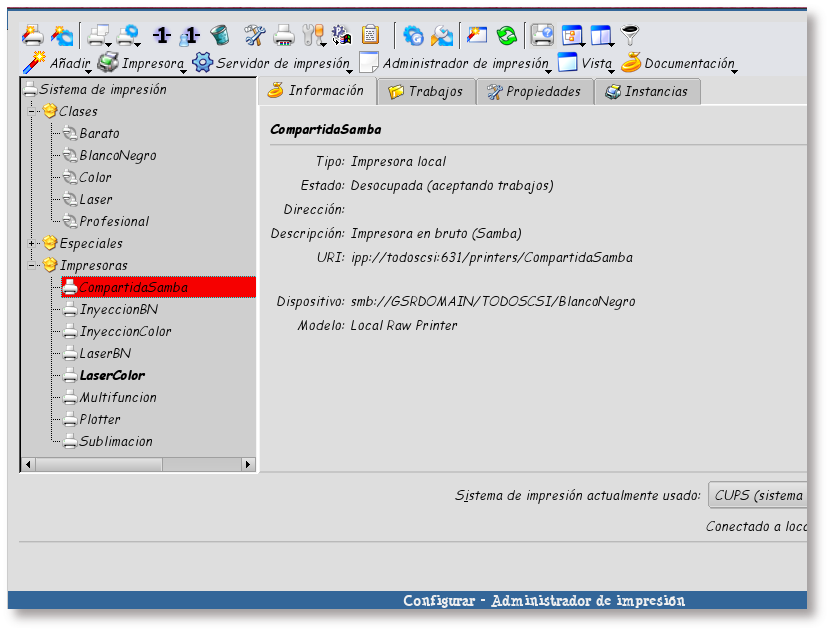Click the Plotter printer icon in tree
Viewport: 830px width, 632px height.
coord(70,420)
